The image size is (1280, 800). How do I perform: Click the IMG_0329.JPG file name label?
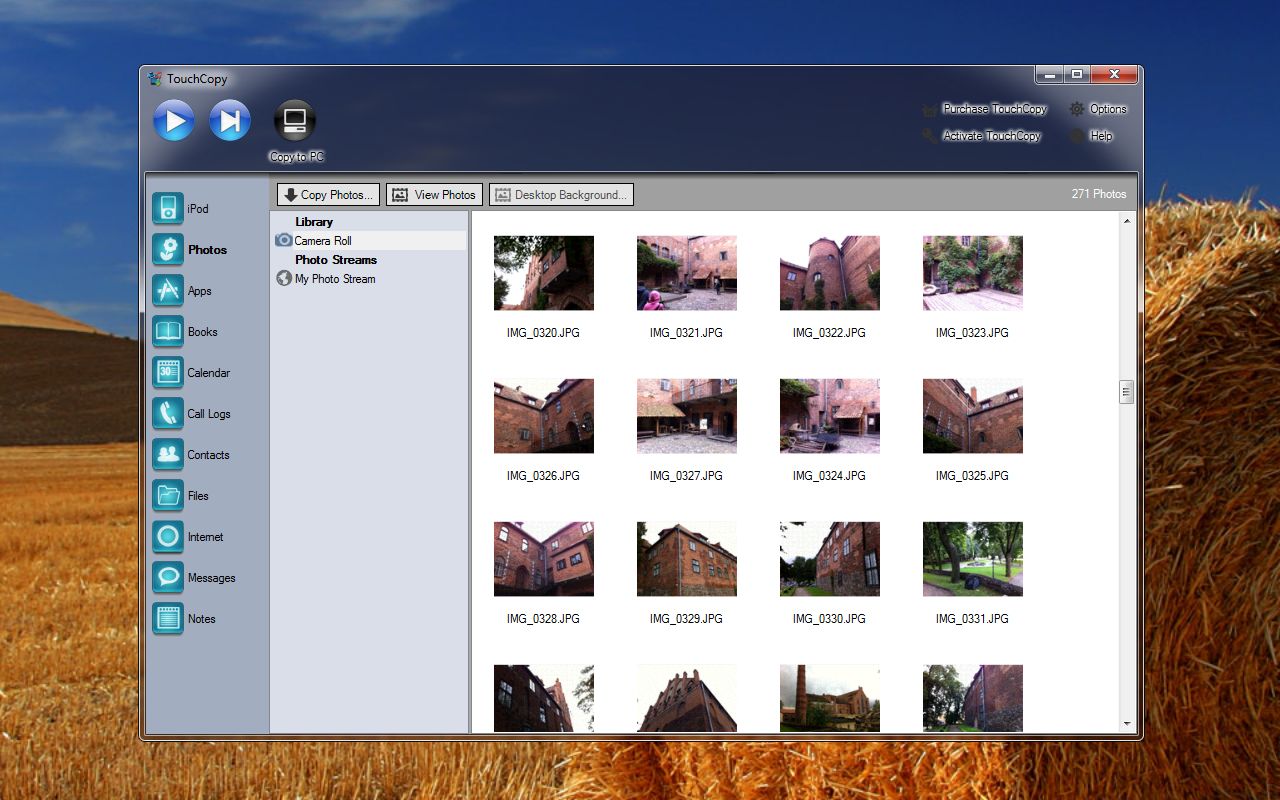click(686, 619)
